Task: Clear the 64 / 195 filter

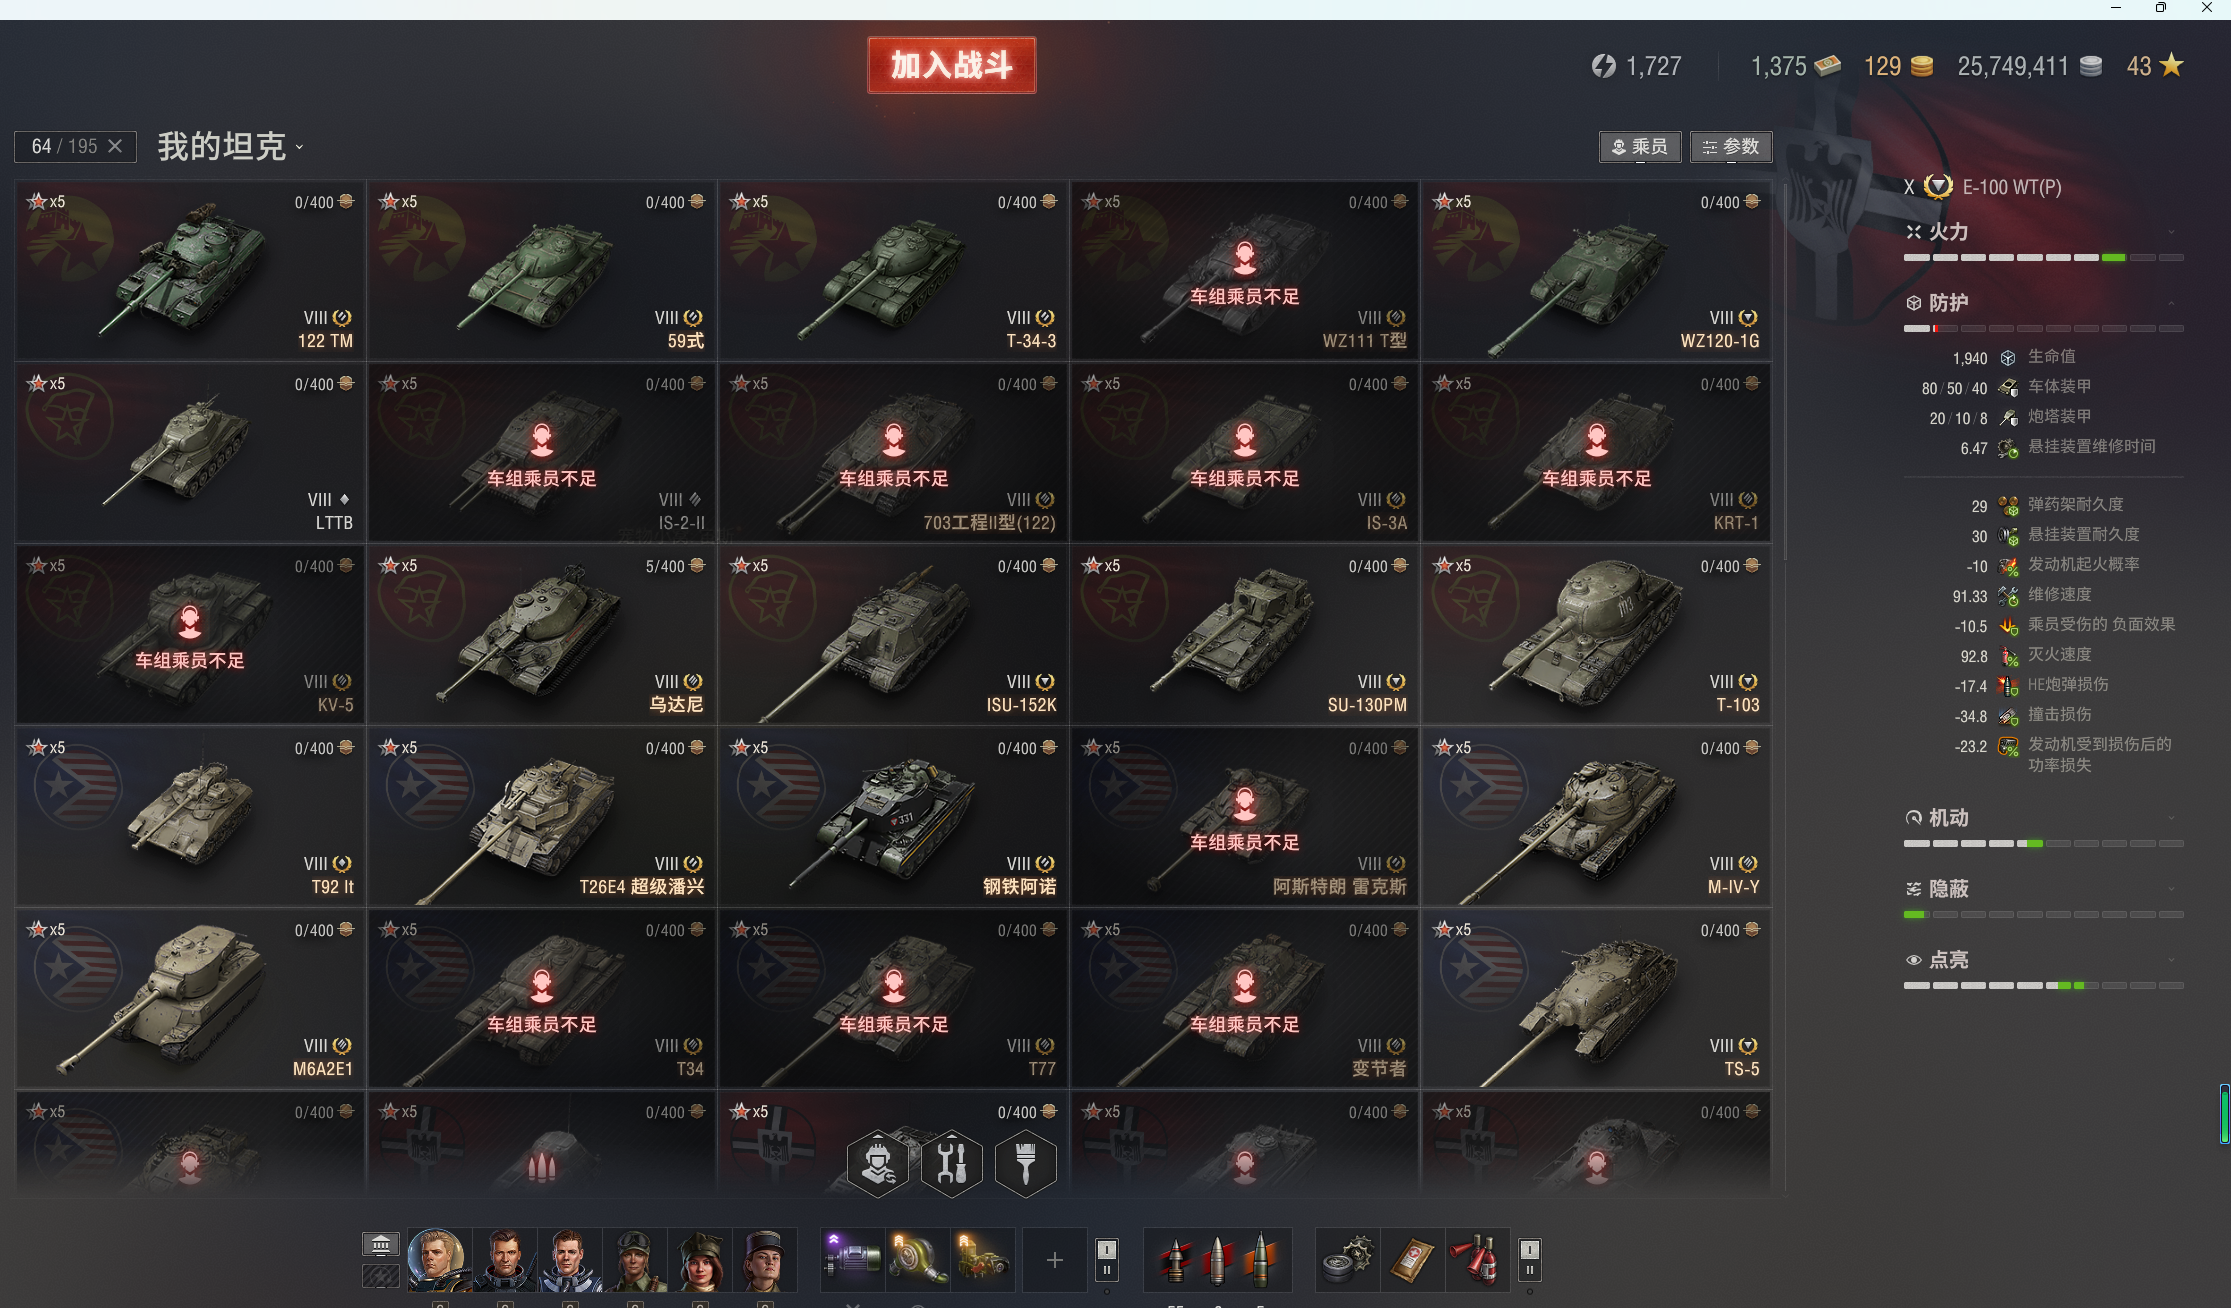Action: tap(115, 146)
